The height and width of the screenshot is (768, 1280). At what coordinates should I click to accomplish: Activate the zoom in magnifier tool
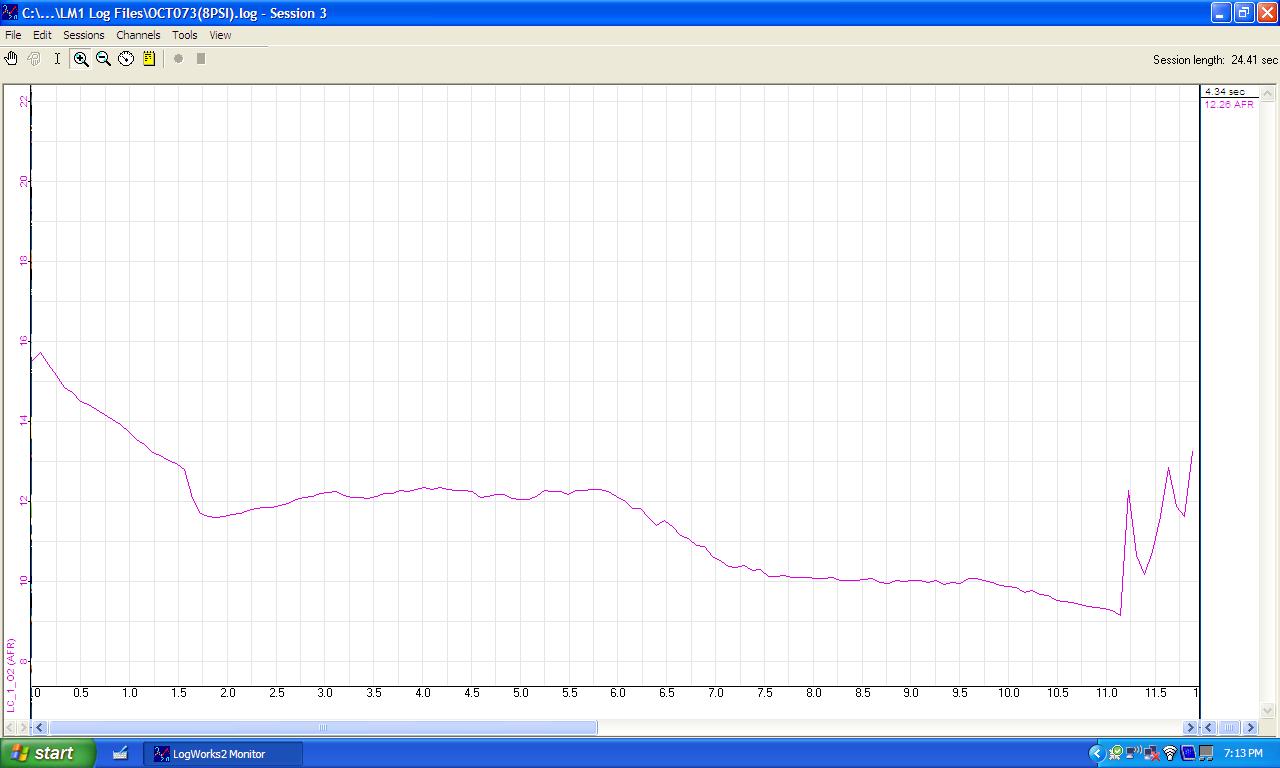(81, 59)
